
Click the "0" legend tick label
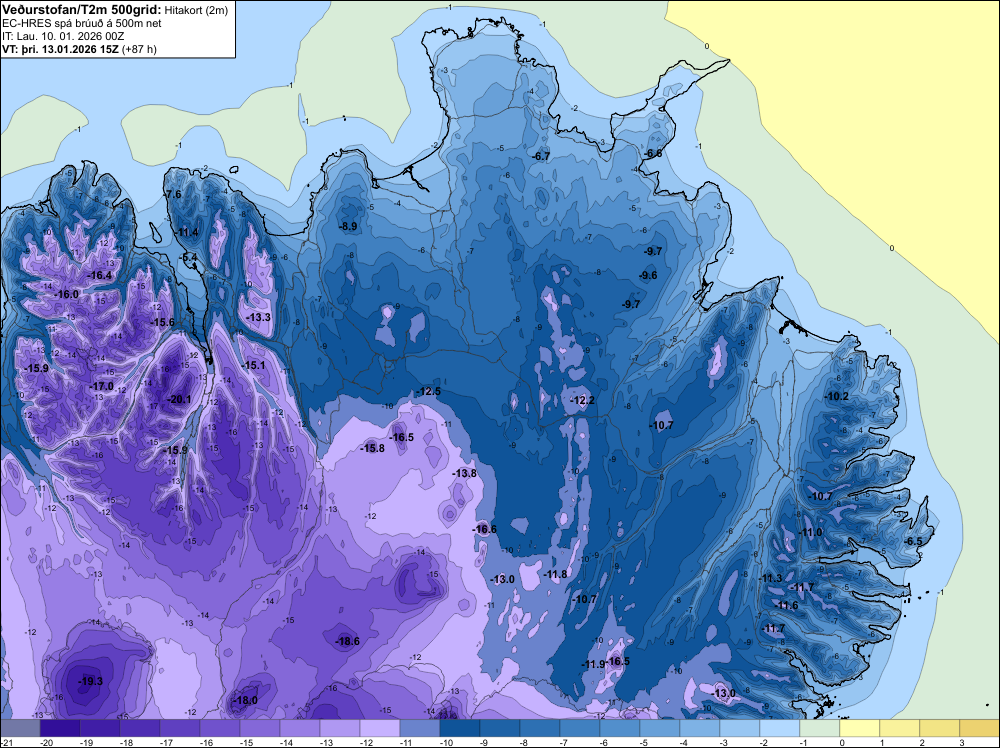click(x=841, y=743)
